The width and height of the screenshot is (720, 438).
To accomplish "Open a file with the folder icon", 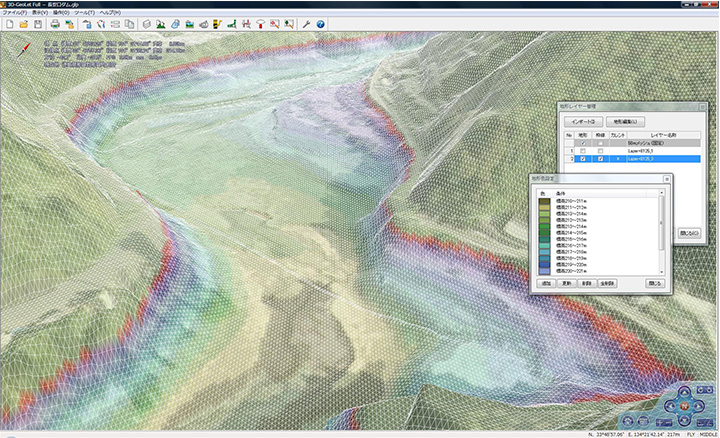I will pyautogui.click(x=23, y=23).
